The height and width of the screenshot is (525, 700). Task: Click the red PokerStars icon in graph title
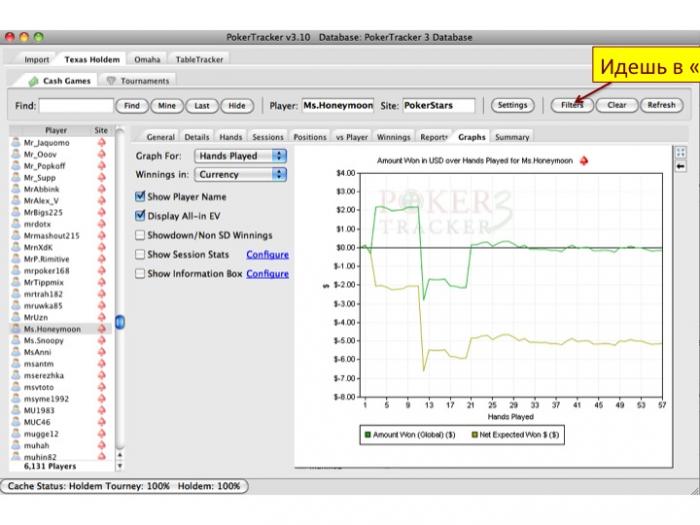coord(584,161)
